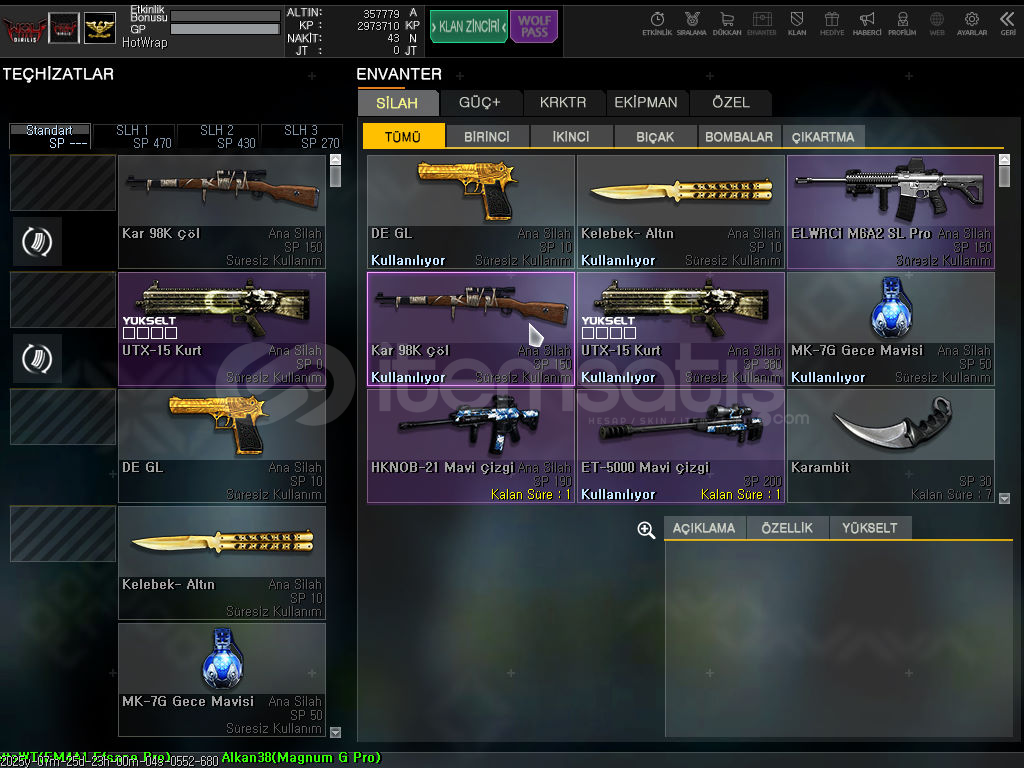Open AÇIKLAMA description tab
Viewport: 1024px width, 768px height.
(x=704, y=528)
